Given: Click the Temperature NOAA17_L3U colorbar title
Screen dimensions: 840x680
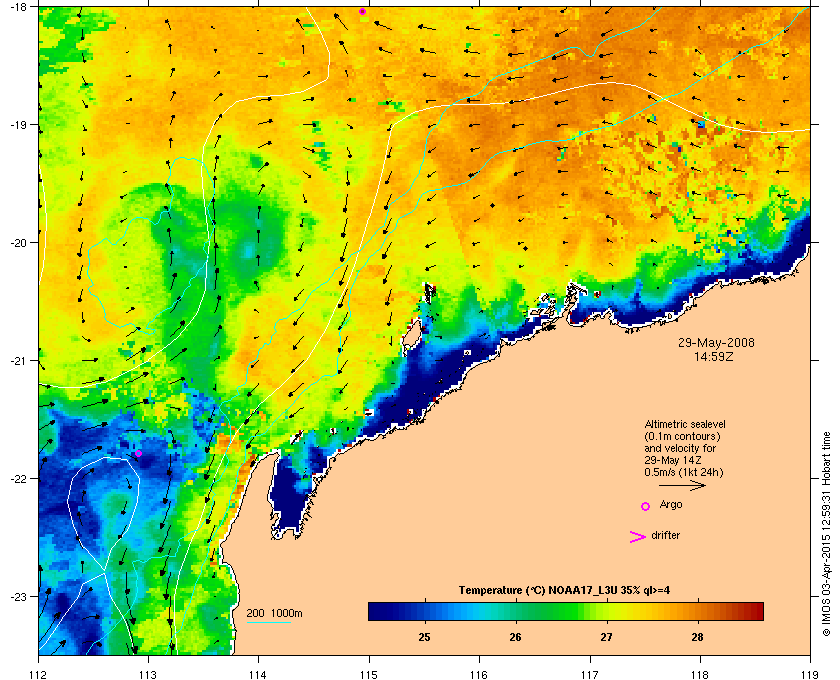Looking at the screenshot, I should (x=564, y=591).
